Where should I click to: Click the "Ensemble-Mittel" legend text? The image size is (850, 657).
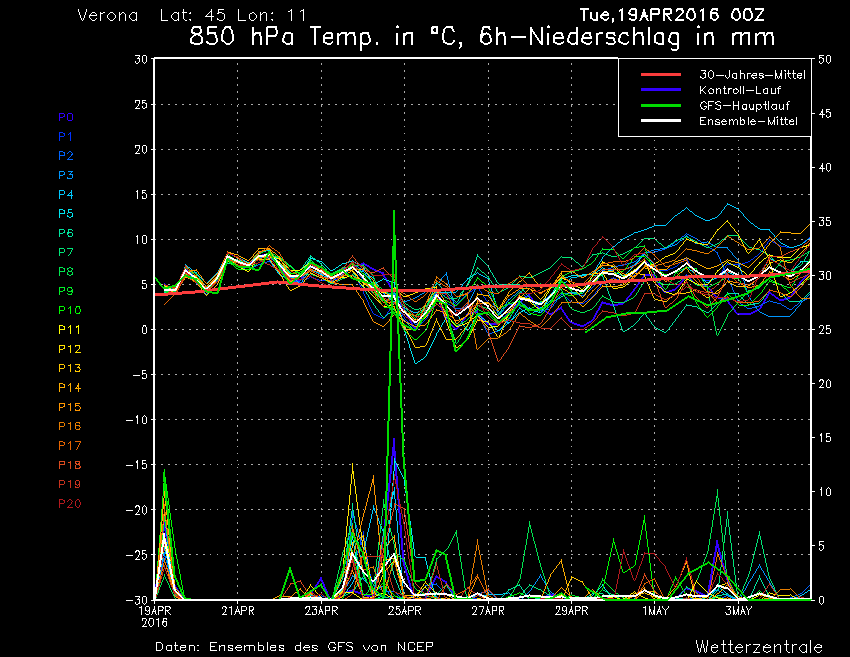coord(749,121)
